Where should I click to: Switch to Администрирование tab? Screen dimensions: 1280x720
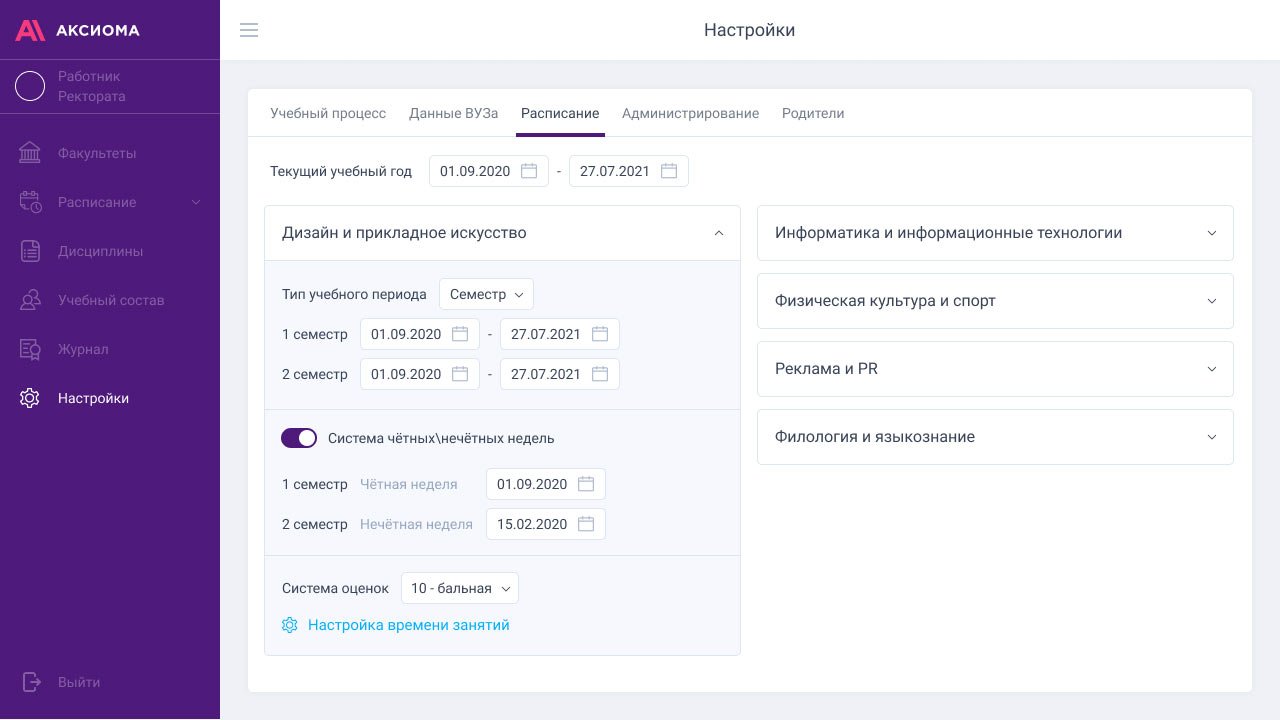click(x=690, y=113)
